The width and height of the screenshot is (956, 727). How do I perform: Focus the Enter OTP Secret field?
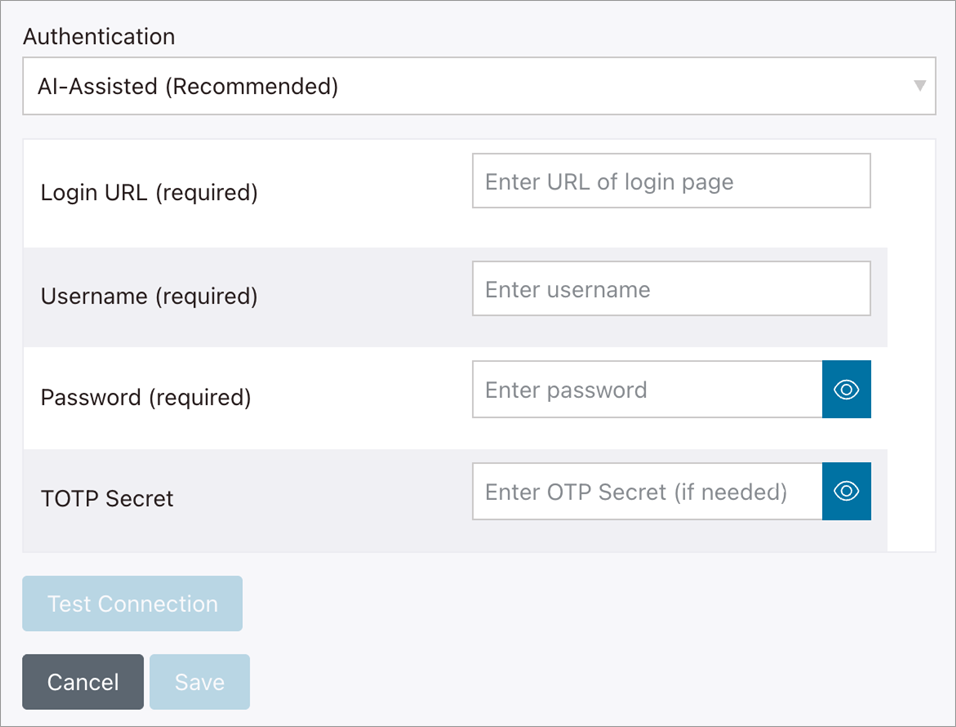pos(646,491)
